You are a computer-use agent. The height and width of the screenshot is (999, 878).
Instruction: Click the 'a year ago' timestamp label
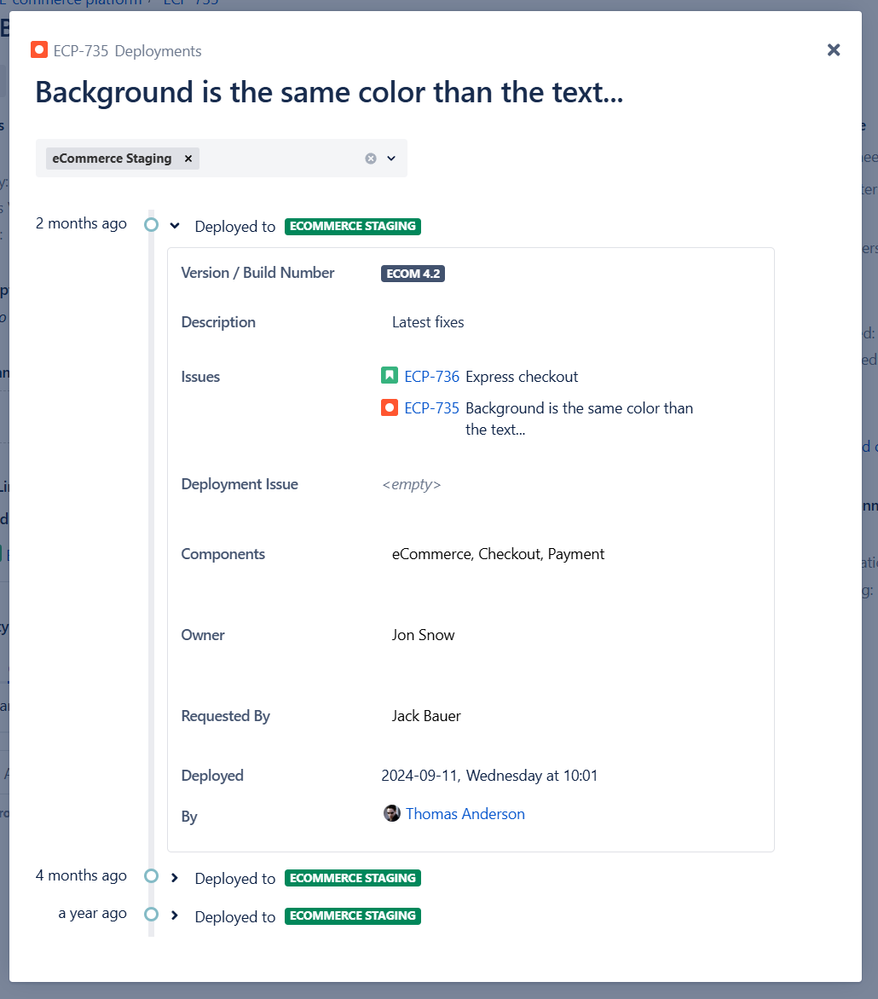pos(92,913)
